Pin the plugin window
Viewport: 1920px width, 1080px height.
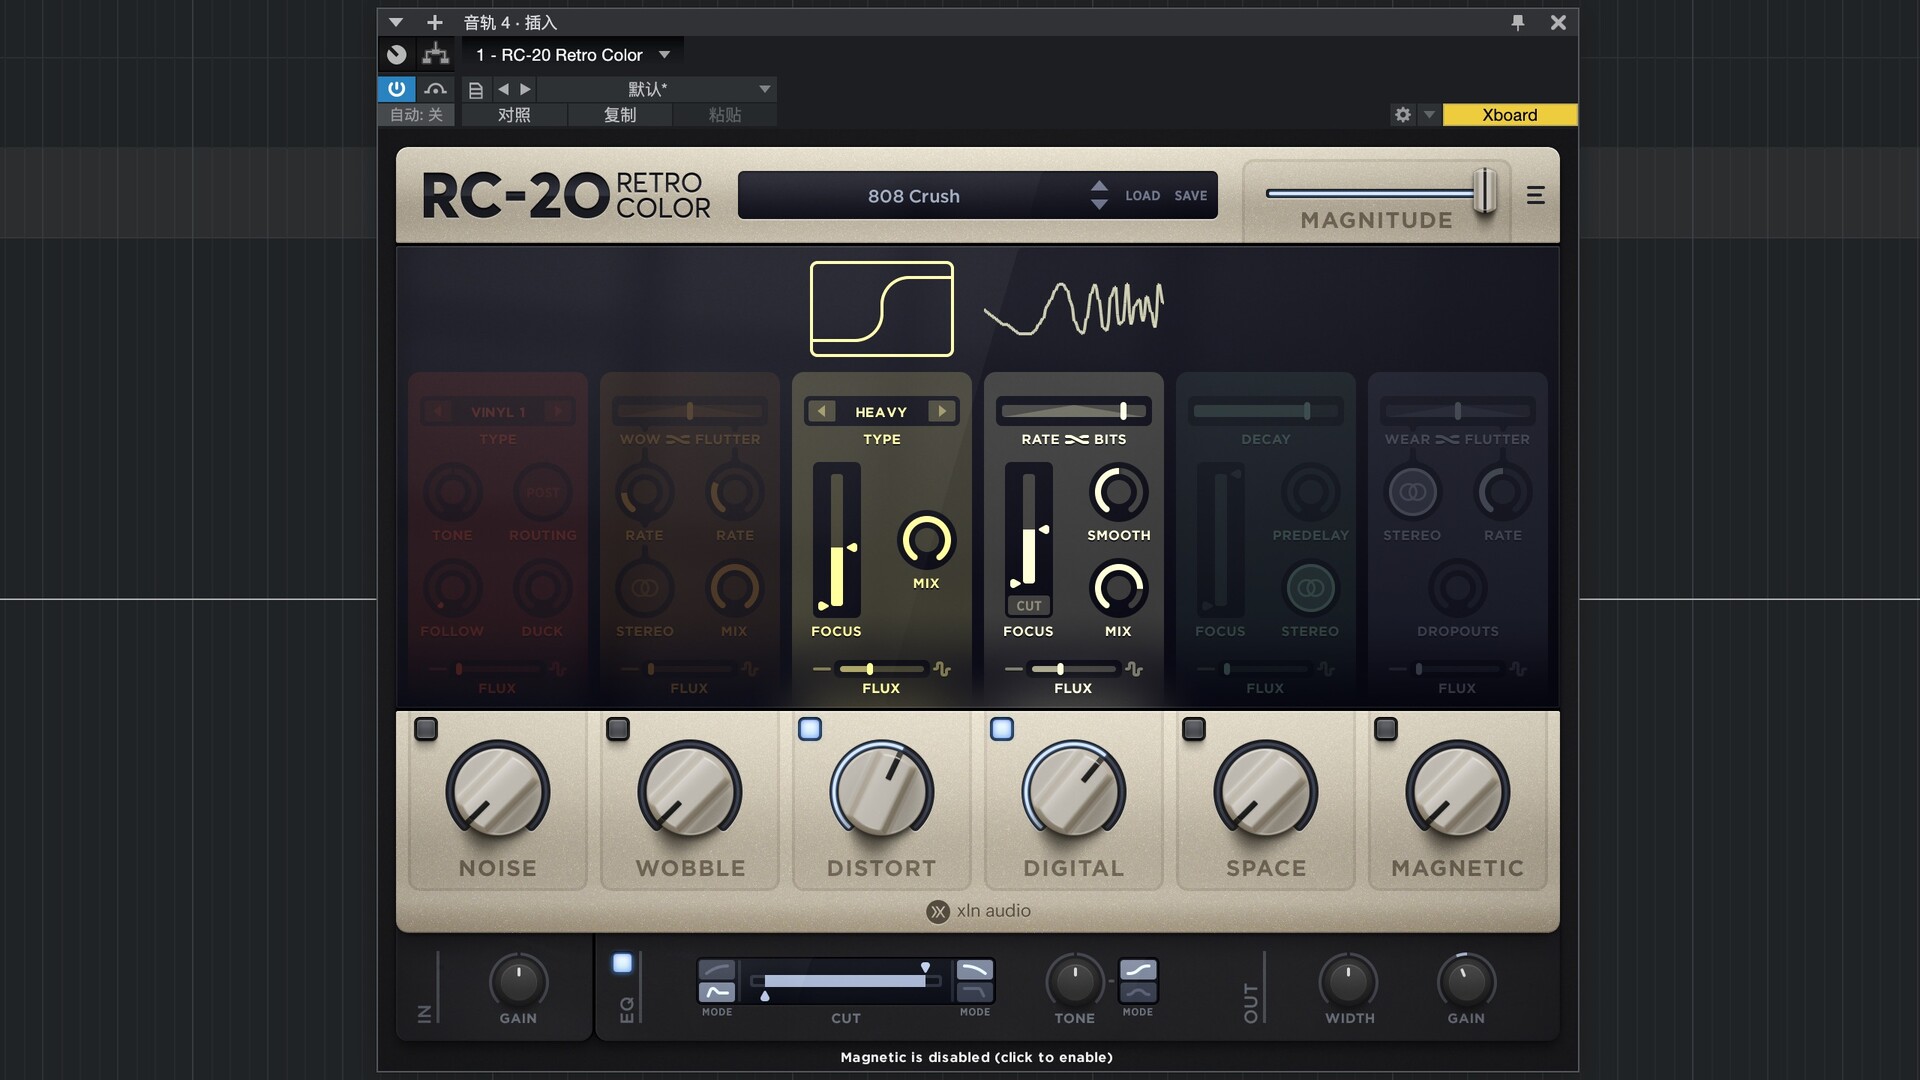pos(1517,22)
